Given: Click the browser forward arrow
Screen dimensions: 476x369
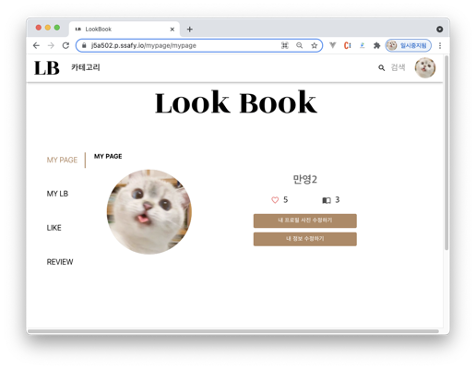Looking at the screenshot, I should click(x=51, y=46).
